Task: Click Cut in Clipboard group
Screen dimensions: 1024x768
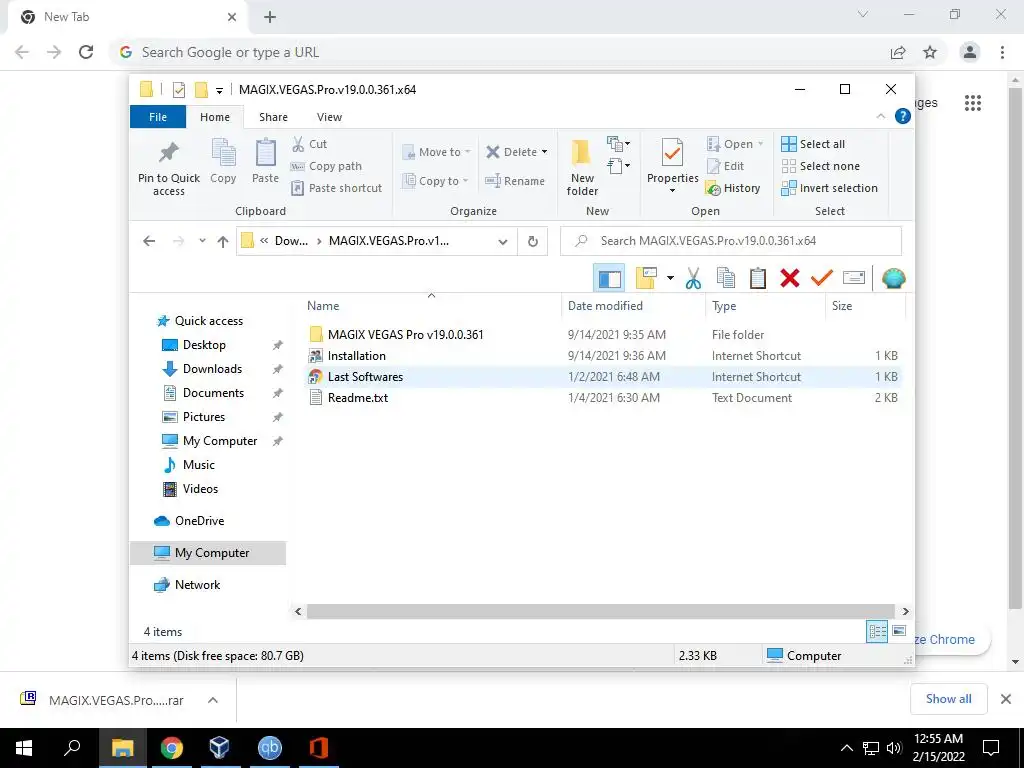Action: (x=309, y=144)
